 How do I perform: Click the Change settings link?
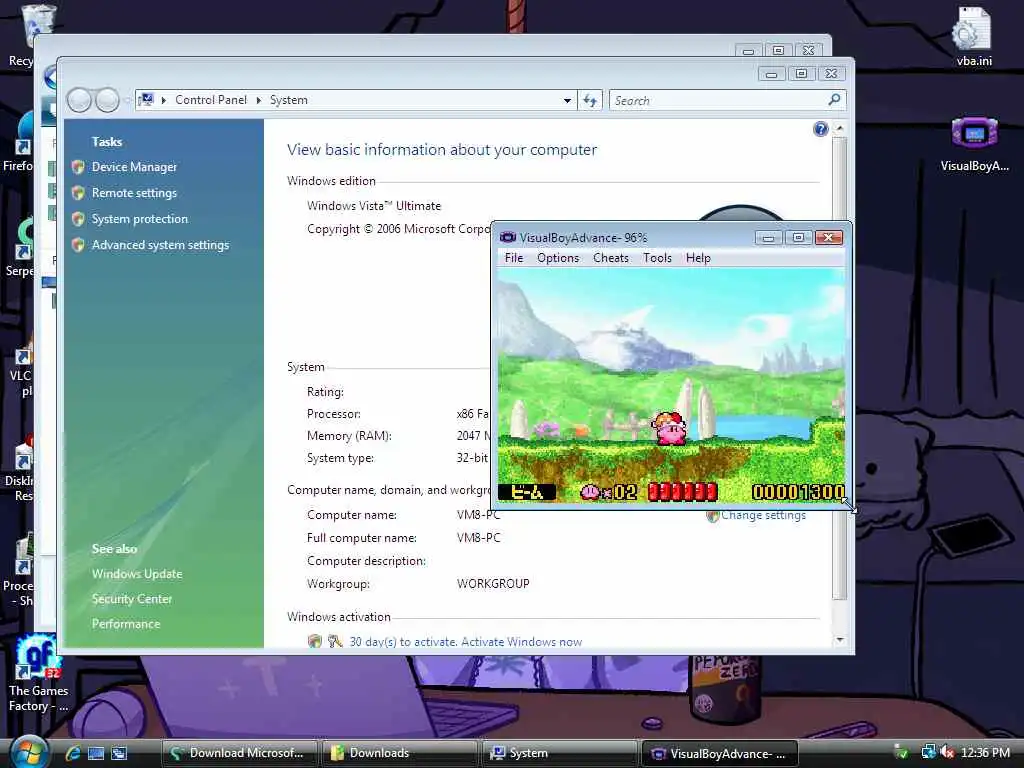pos(763,515)
